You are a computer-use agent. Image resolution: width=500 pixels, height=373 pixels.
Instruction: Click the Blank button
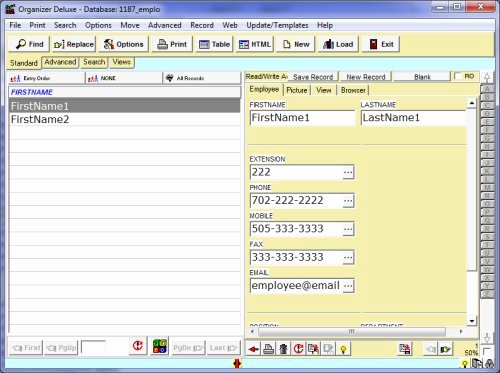tap(422, 77)
